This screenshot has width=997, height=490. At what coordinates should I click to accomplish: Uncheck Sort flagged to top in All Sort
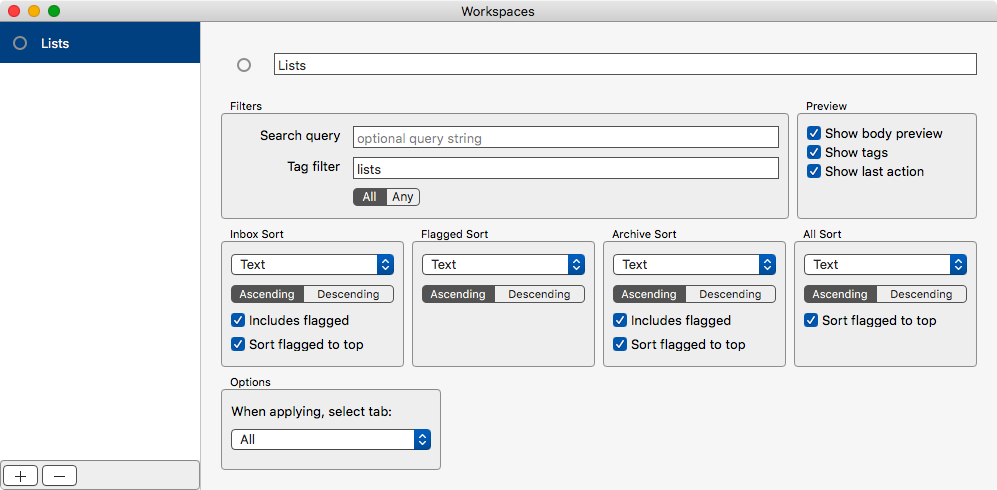811,320
